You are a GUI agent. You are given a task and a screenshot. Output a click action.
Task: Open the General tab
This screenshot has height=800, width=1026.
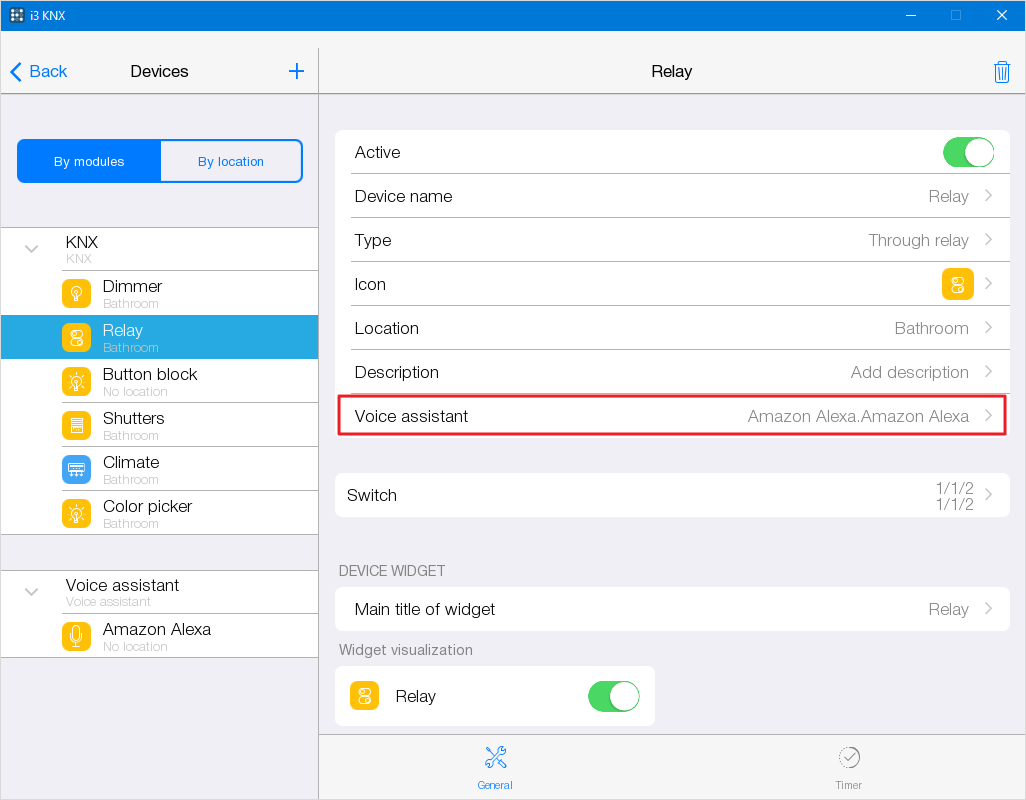(495, 767)
